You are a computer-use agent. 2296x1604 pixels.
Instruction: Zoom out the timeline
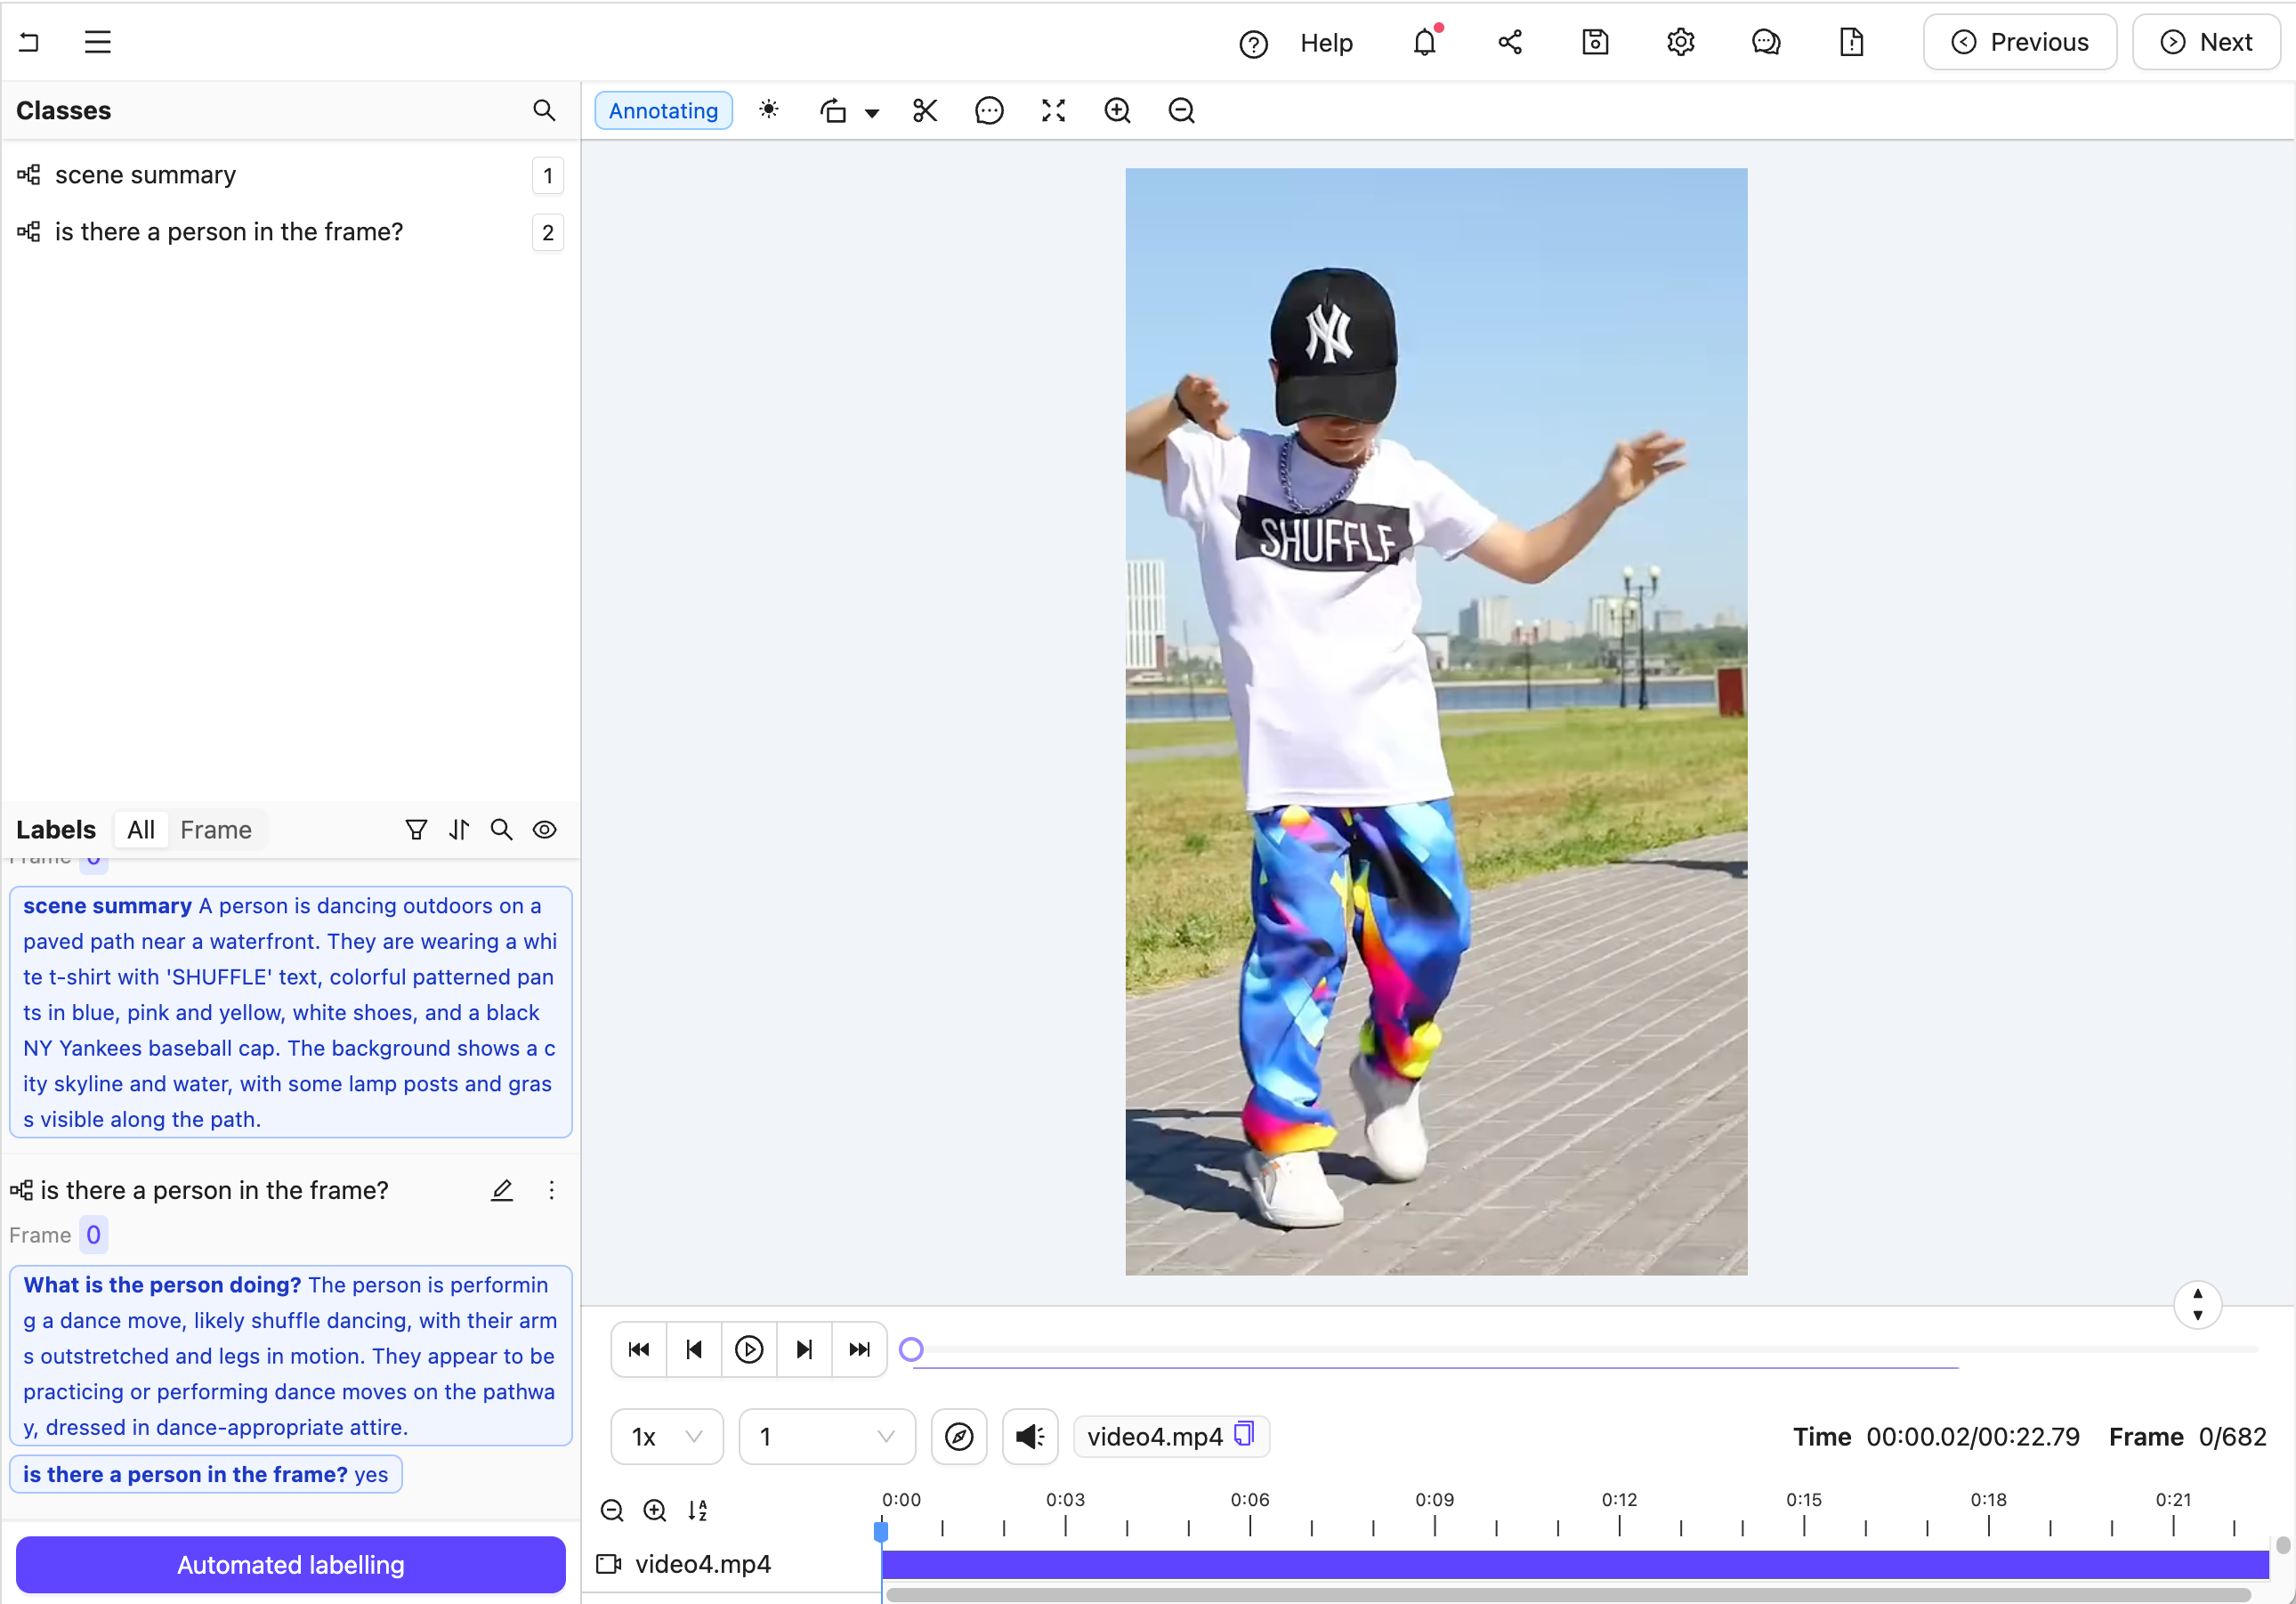(x=612, y=1510)
